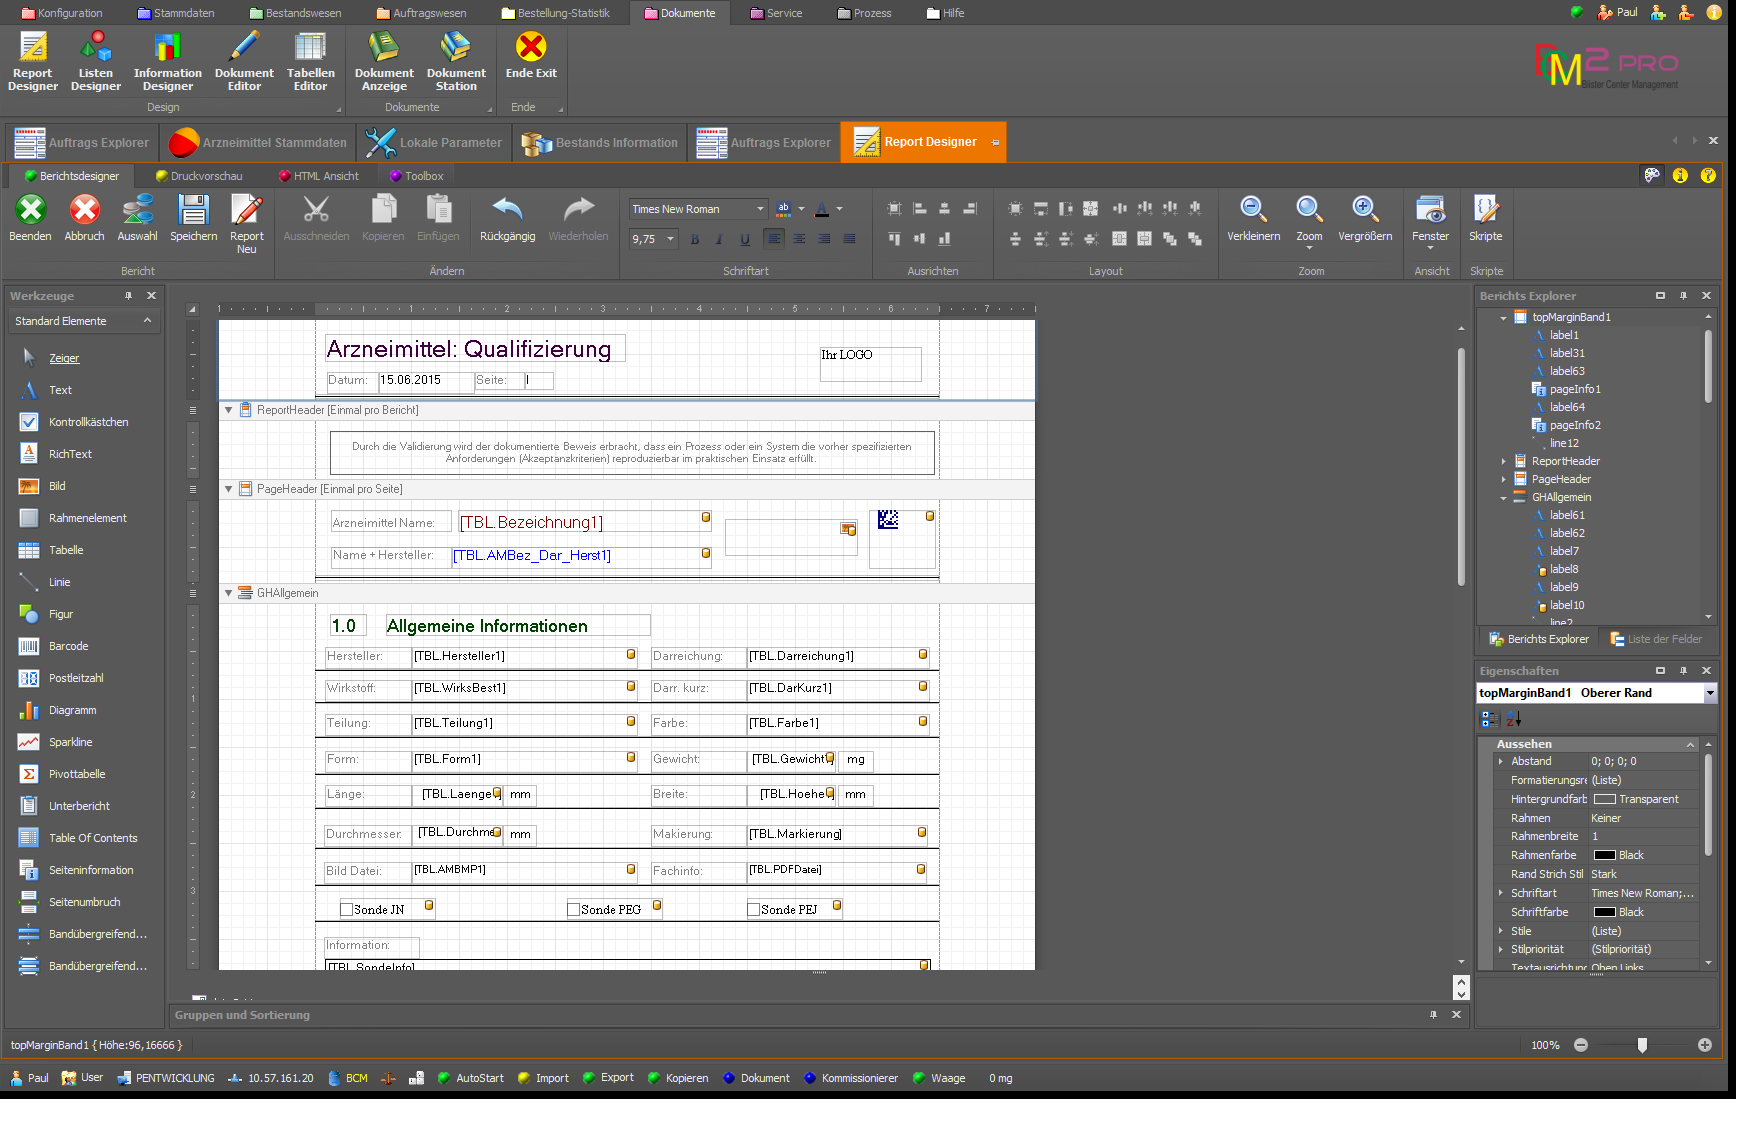Toggle the Sonde PEJ checkbox
This screenshot has width=1744, height=1130.
(754, 909)
